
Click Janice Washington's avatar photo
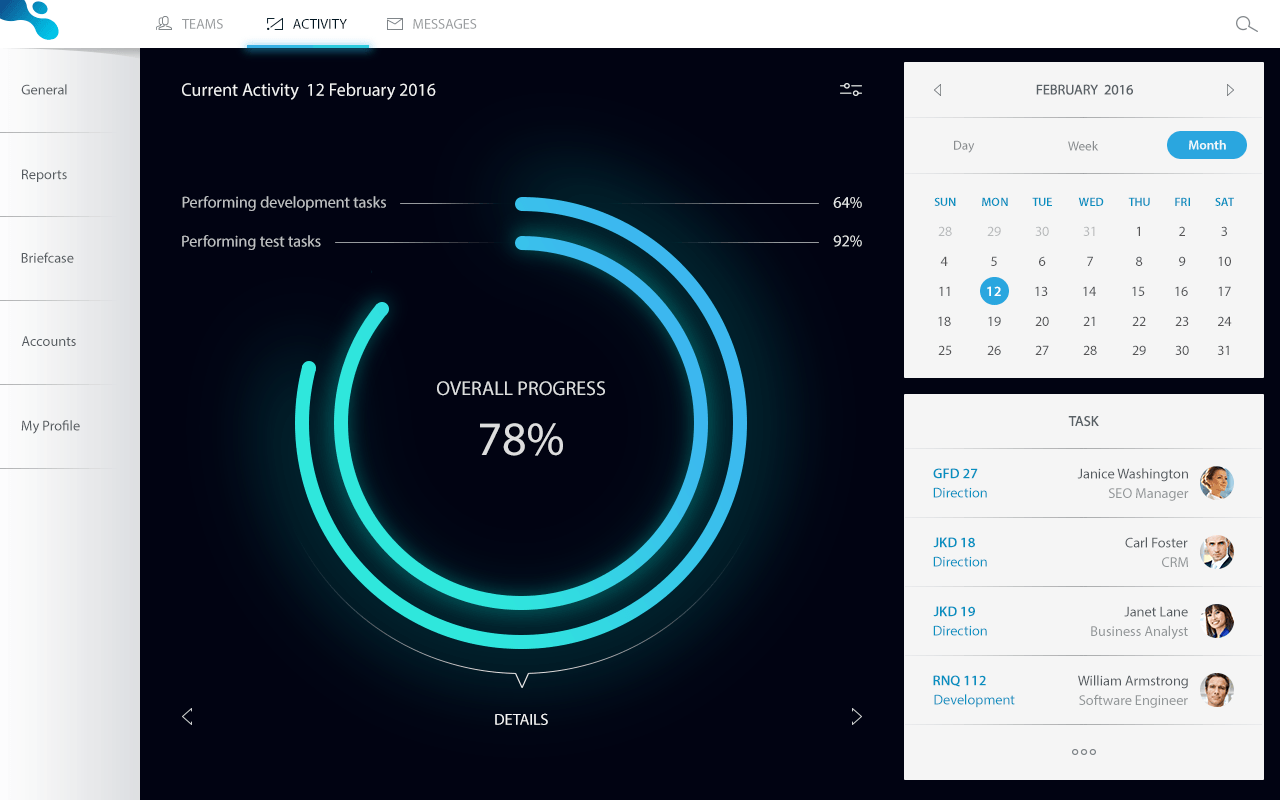1217,483
